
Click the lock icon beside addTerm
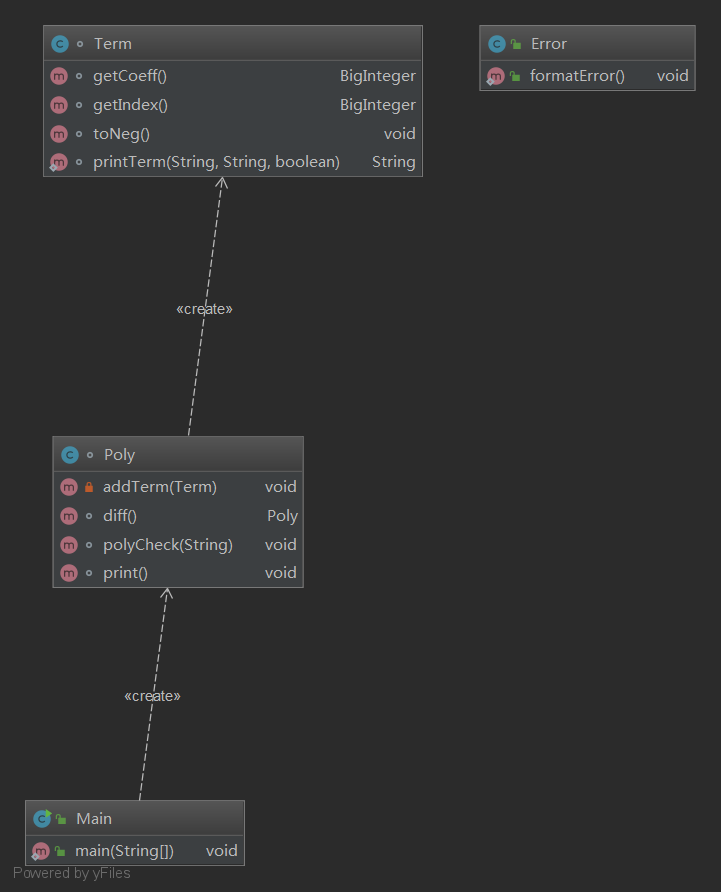coord(89,487)
